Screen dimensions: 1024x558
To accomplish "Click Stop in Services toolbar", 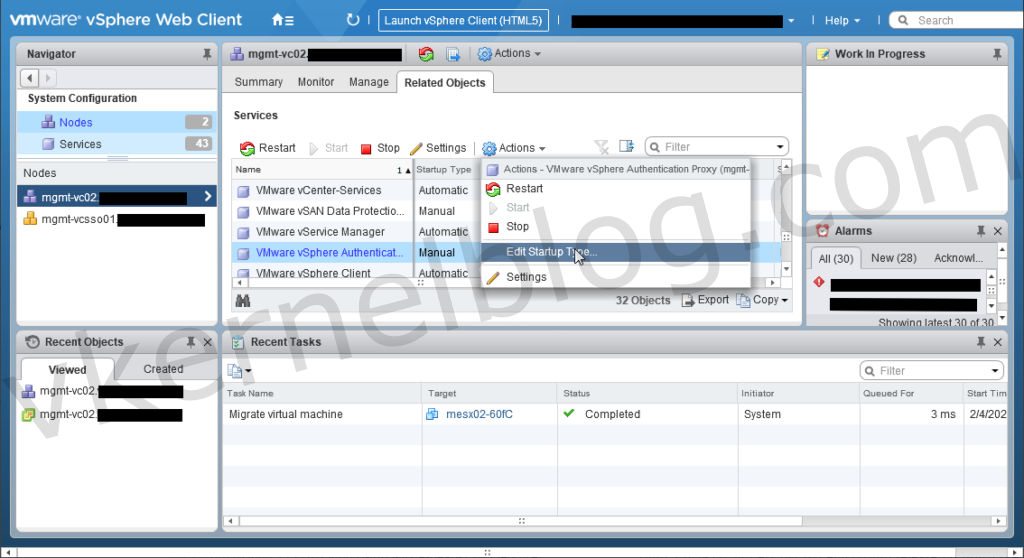I will point(380,148).
